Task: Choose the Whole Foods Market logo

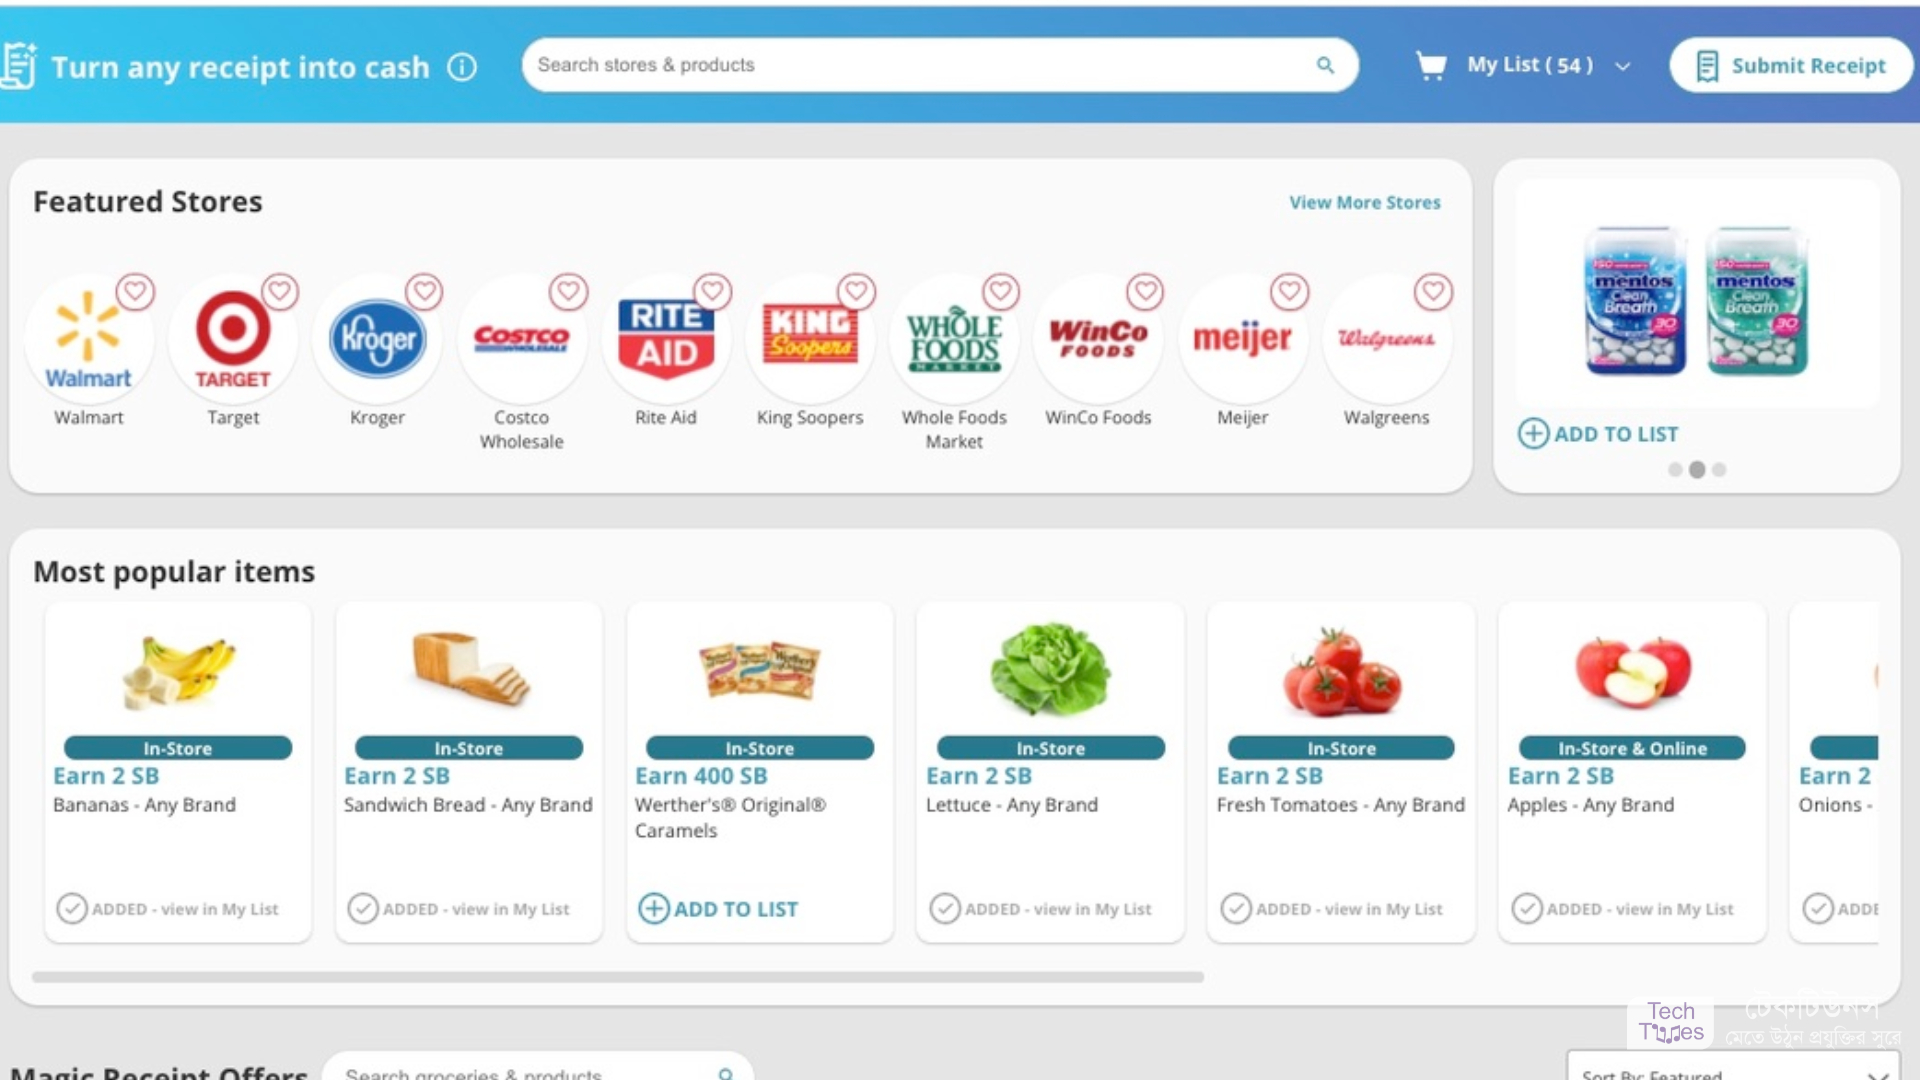Action: tap(954, 340)
